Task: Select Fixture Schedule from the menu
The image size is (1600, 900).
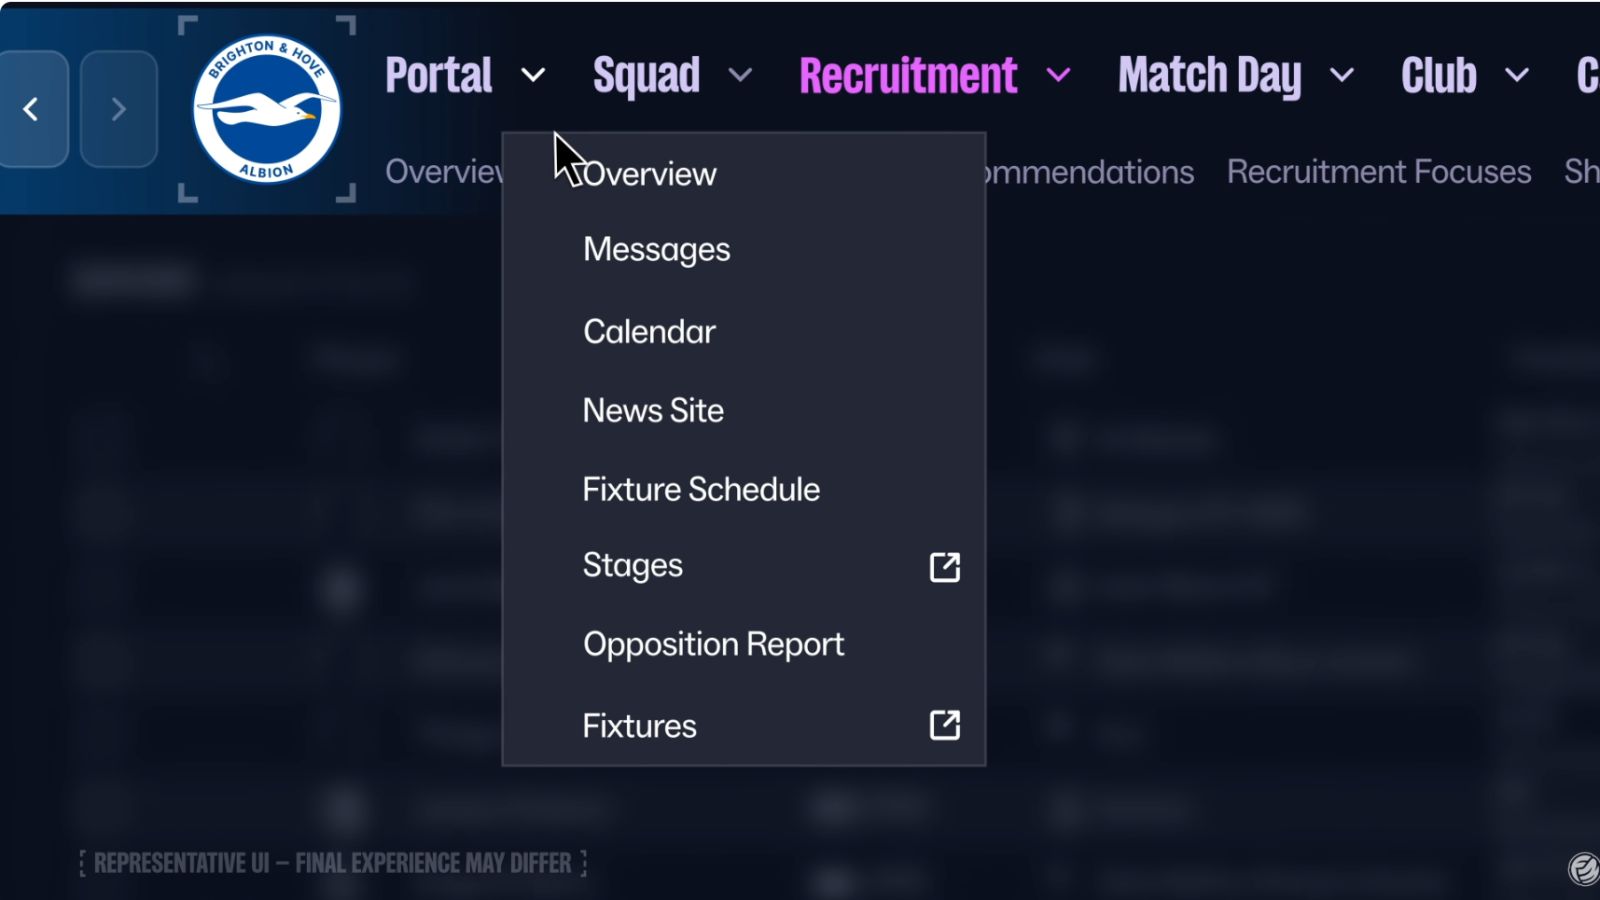Action: [x=700, y=489]
